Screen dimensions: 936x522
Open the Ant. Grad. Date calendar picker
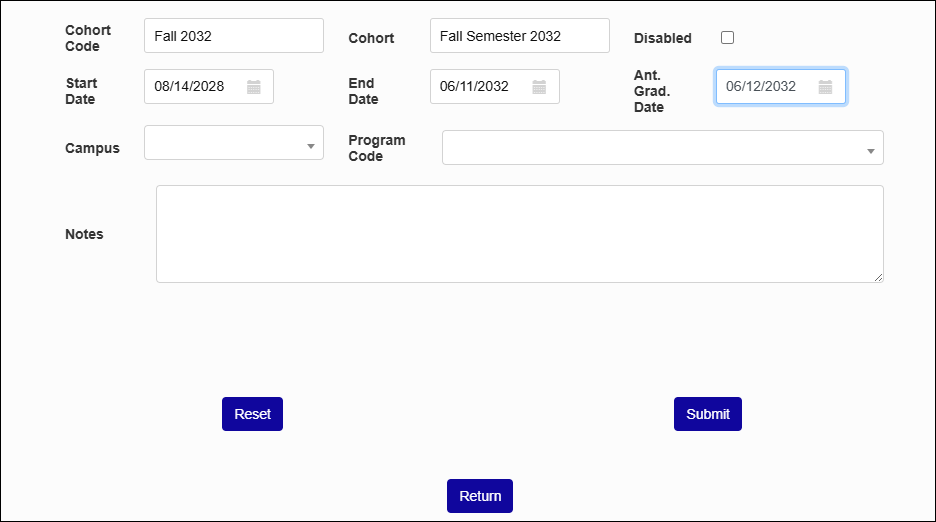[825, 87]
